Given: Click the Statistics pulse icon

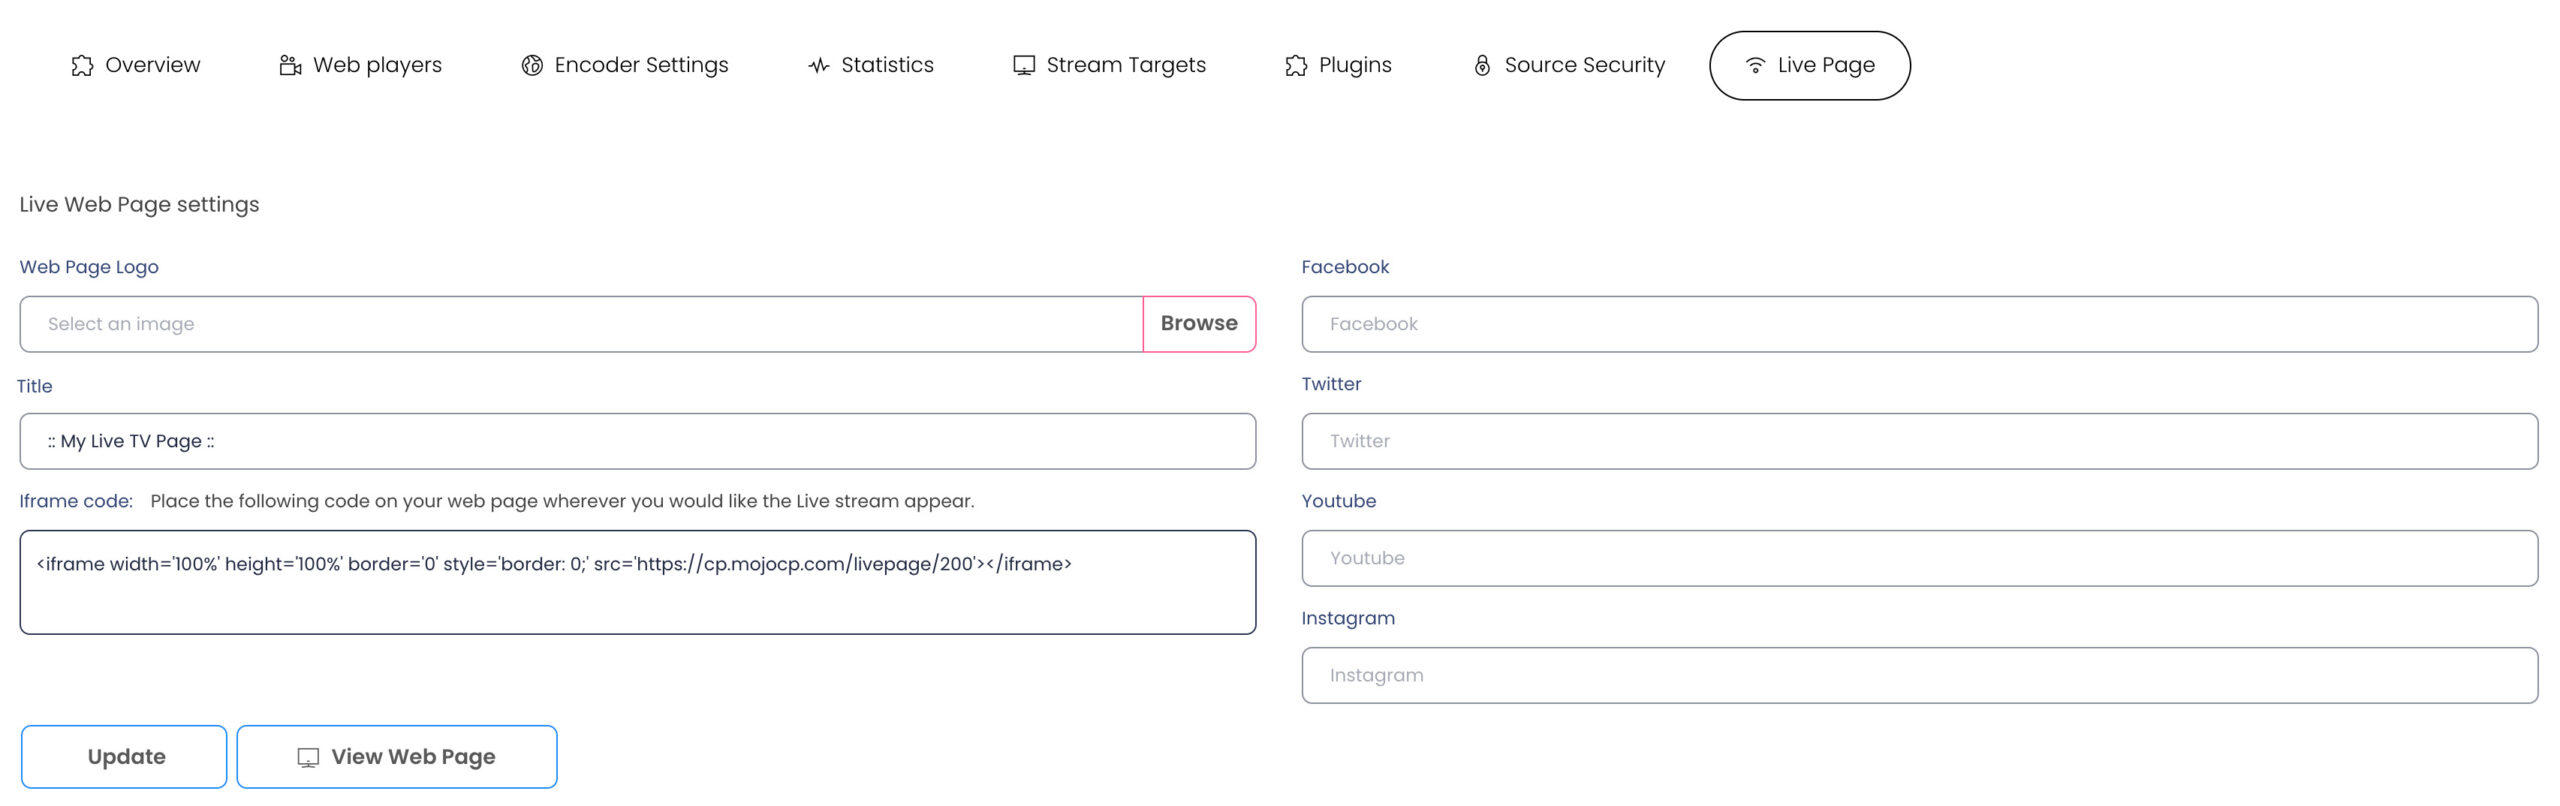Looking at the screenshot, I should coord(819,66).
